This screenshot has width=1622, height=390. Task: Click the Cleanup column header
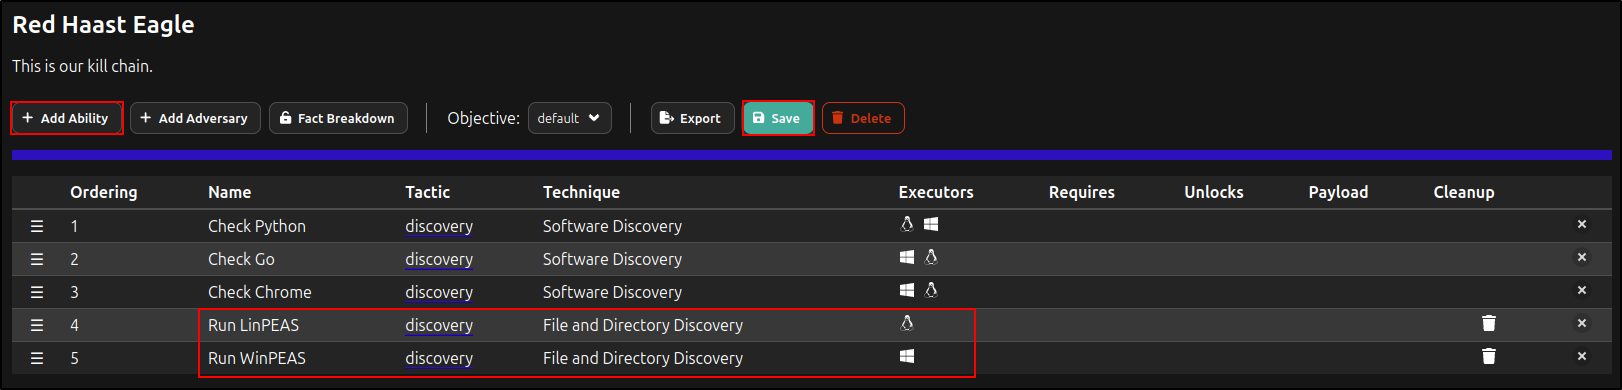coord(1464,192)
